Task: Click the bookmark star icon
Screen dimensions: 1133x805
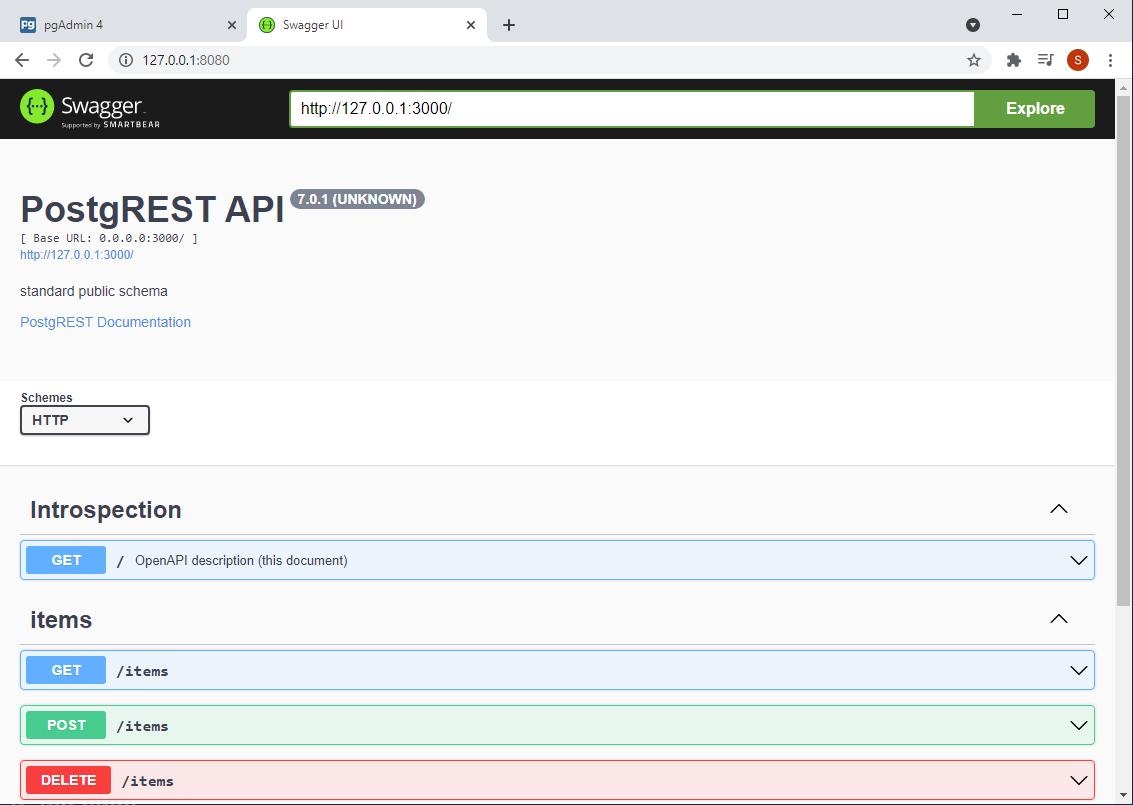Action: click(x=972, y=60)
